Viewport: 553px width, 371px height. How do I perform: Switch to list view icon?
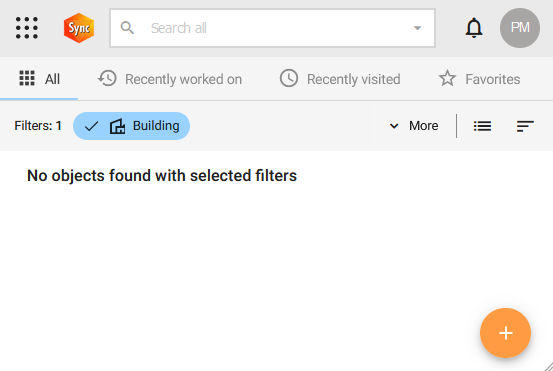click(482, 126)
